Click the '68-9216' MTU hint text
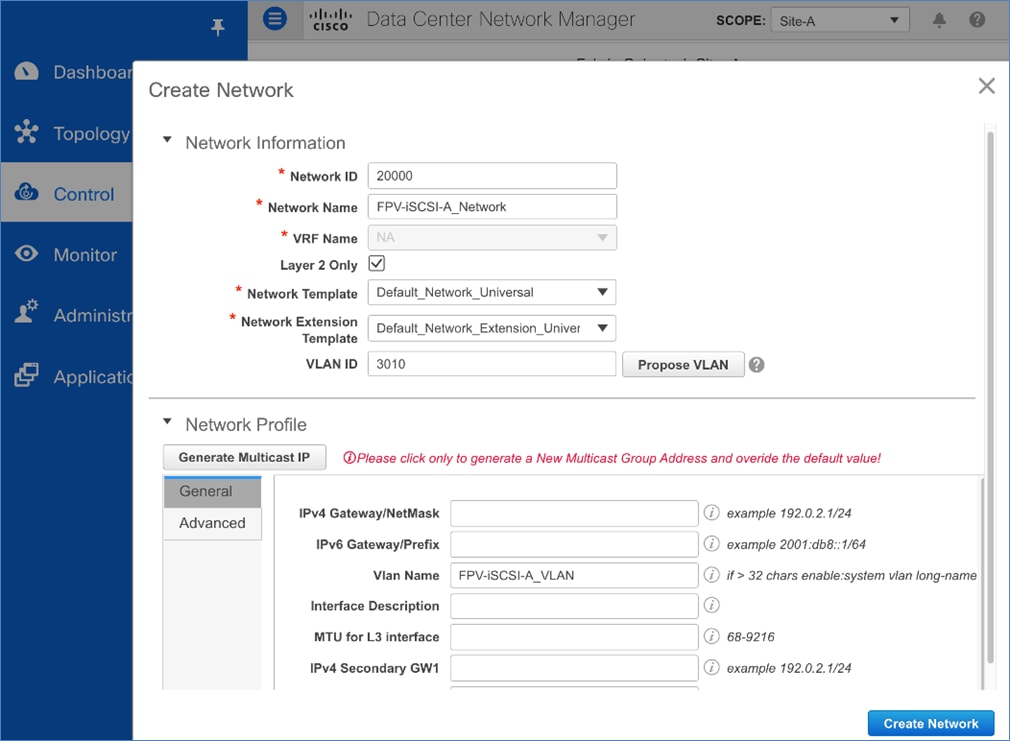 pyautogui.click(x=750, y=637)
